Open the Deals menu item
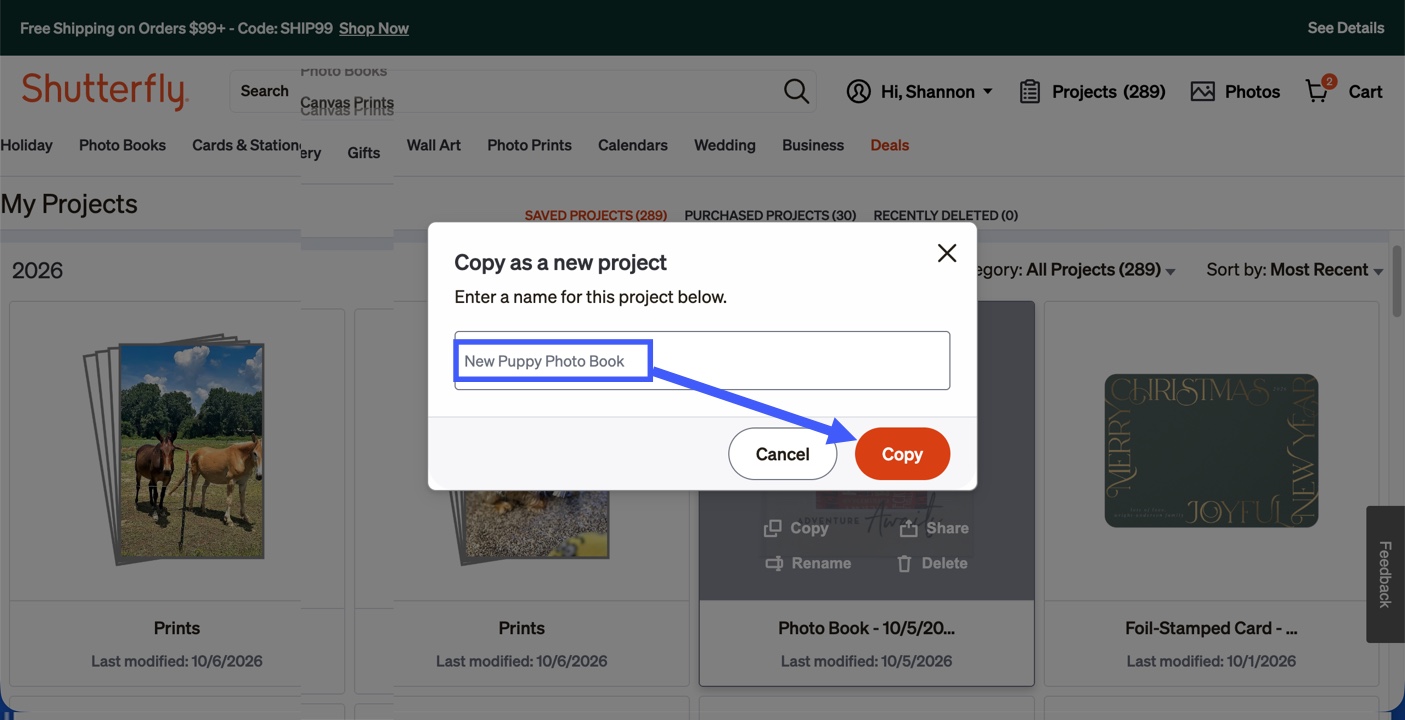The image size is (1405, 720). tap(890, 145)
